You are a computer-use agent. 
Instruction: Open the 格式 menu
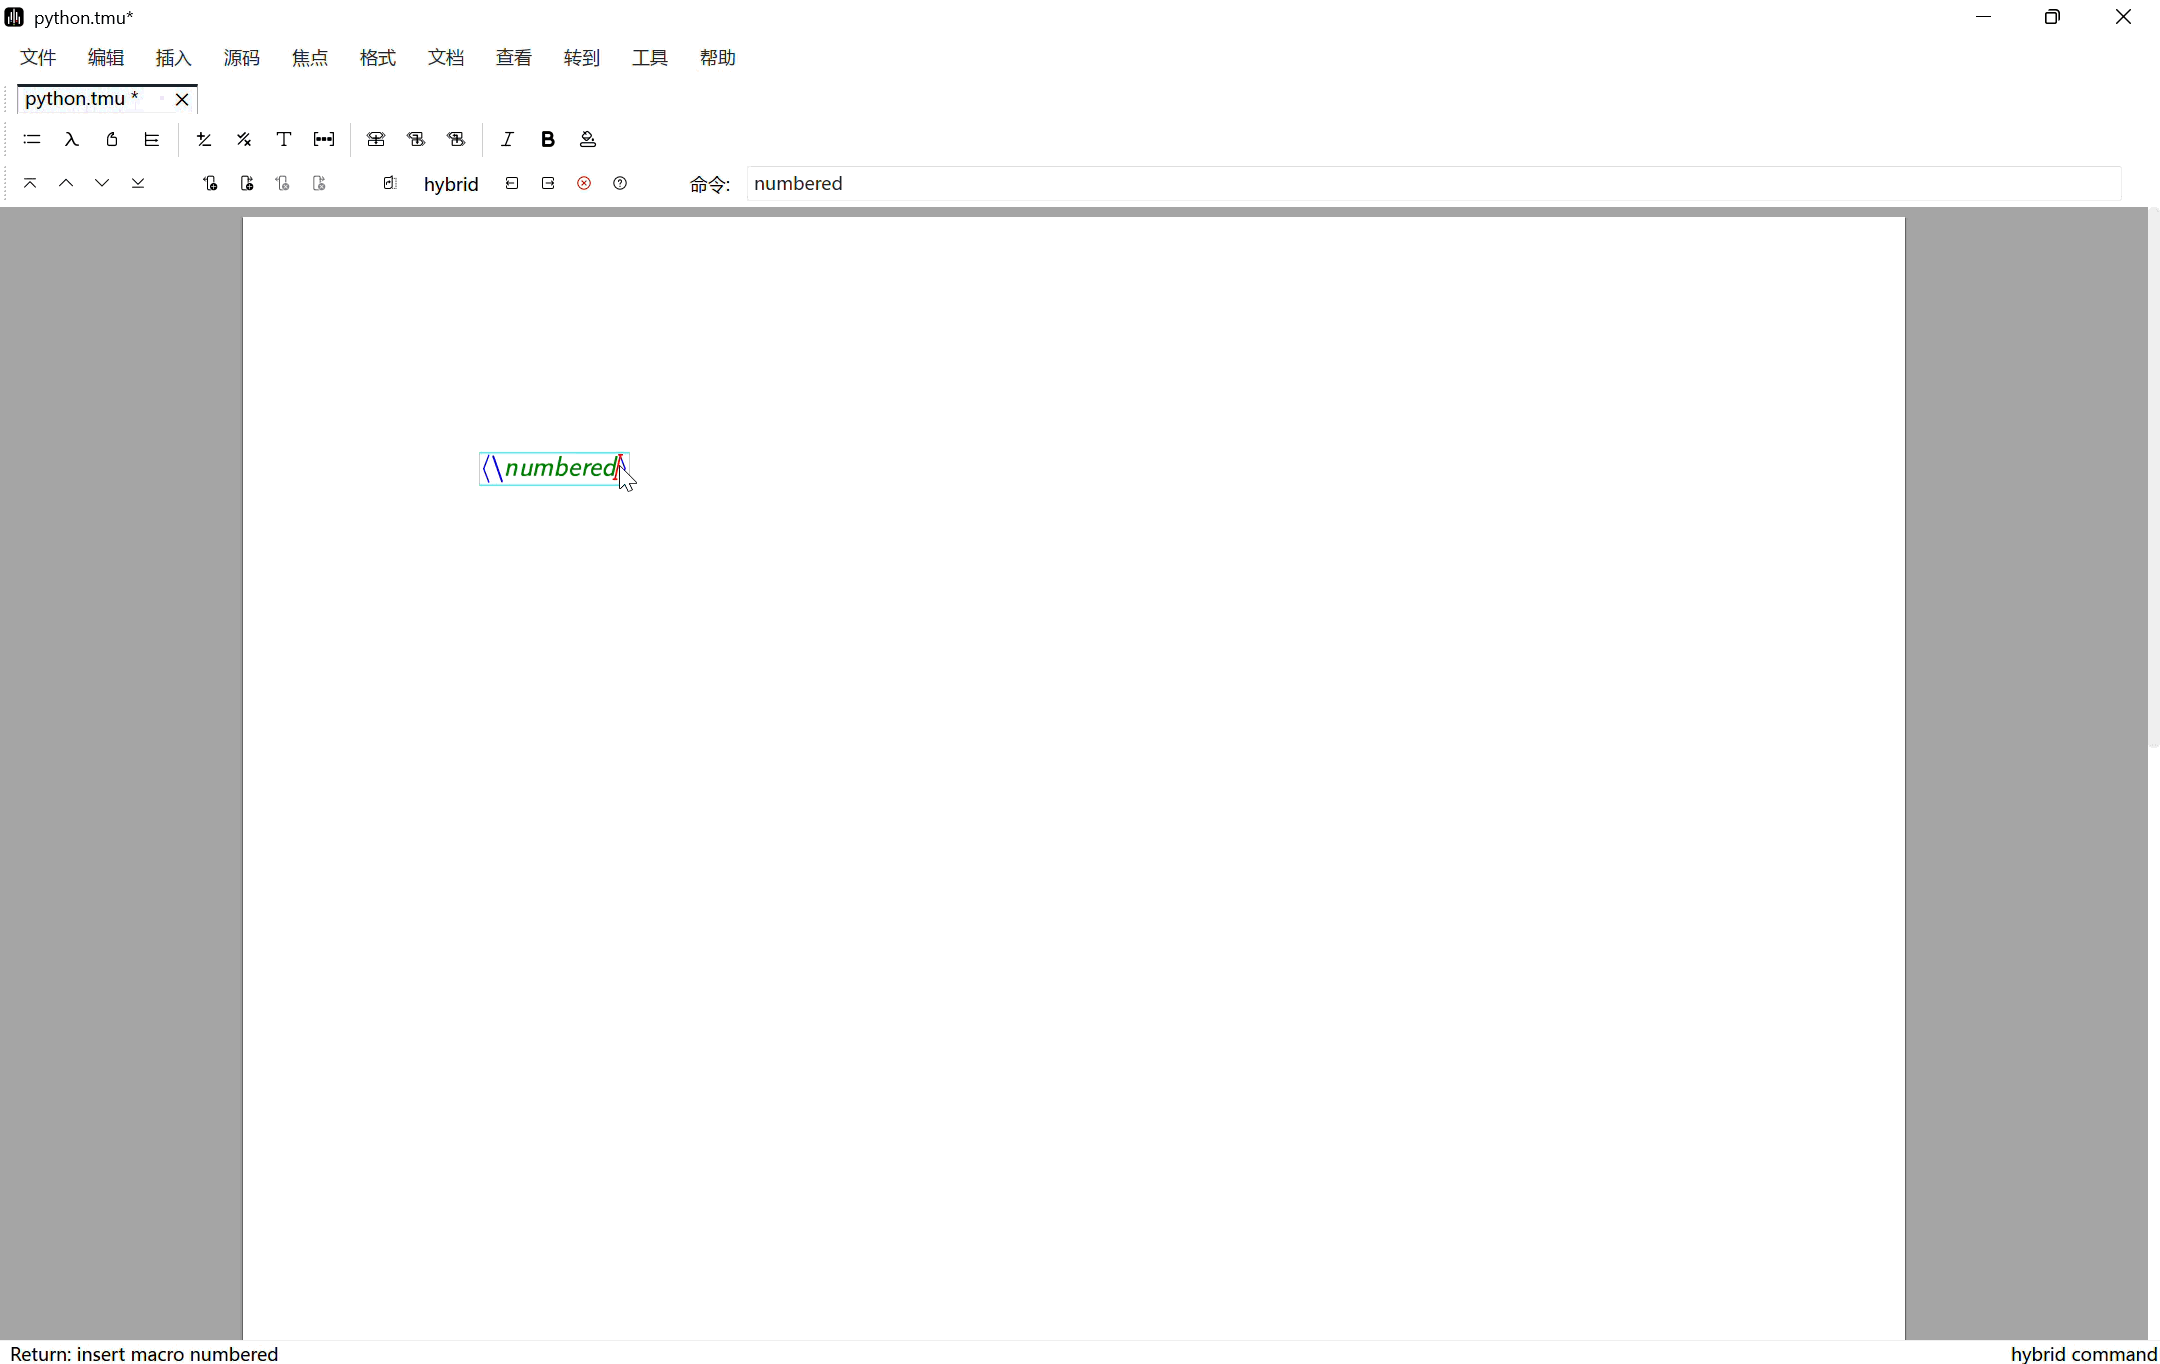click(377, 58)
